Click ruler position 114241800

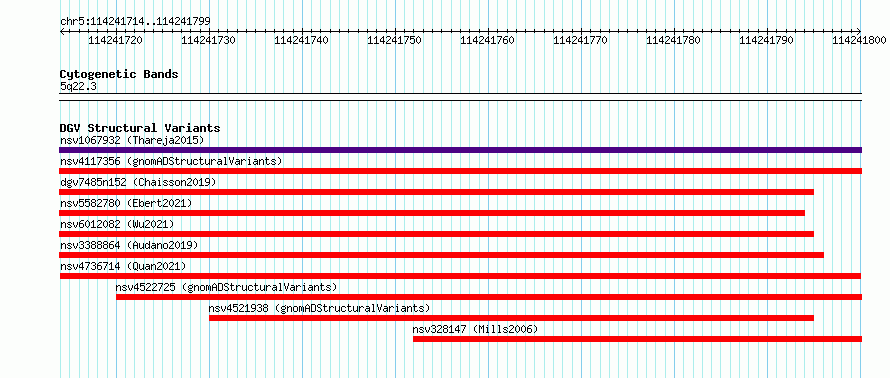tap(860, 40)
